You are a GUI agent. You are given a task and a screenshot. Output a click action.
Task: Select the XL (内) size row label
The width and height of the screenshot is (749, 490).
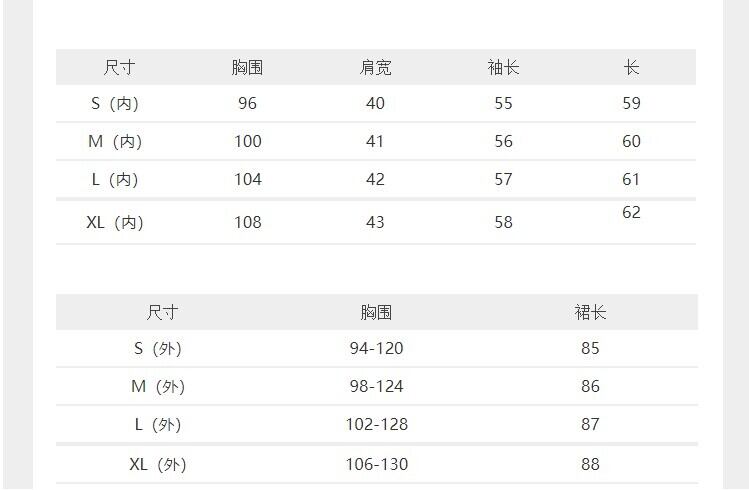(x=115, y=222)
